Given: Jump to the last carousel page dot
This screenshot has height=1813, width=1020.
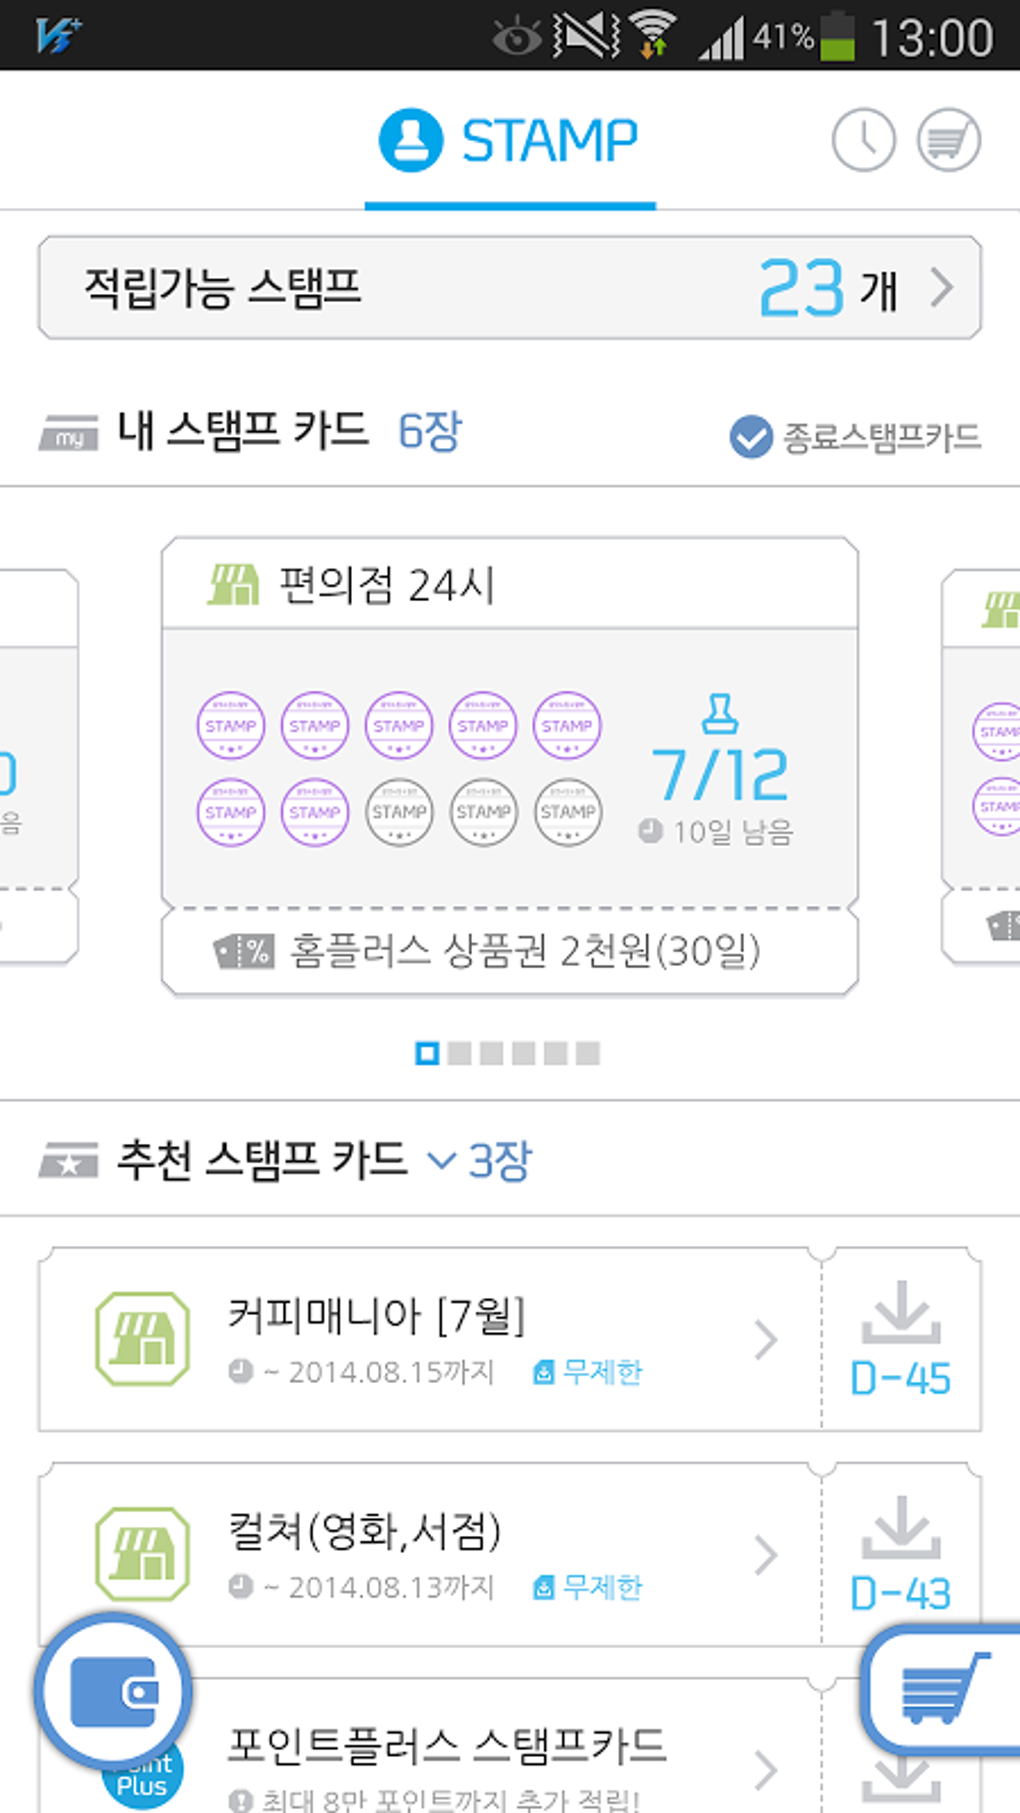Looking at the screenshot, I should [588, 1053].
